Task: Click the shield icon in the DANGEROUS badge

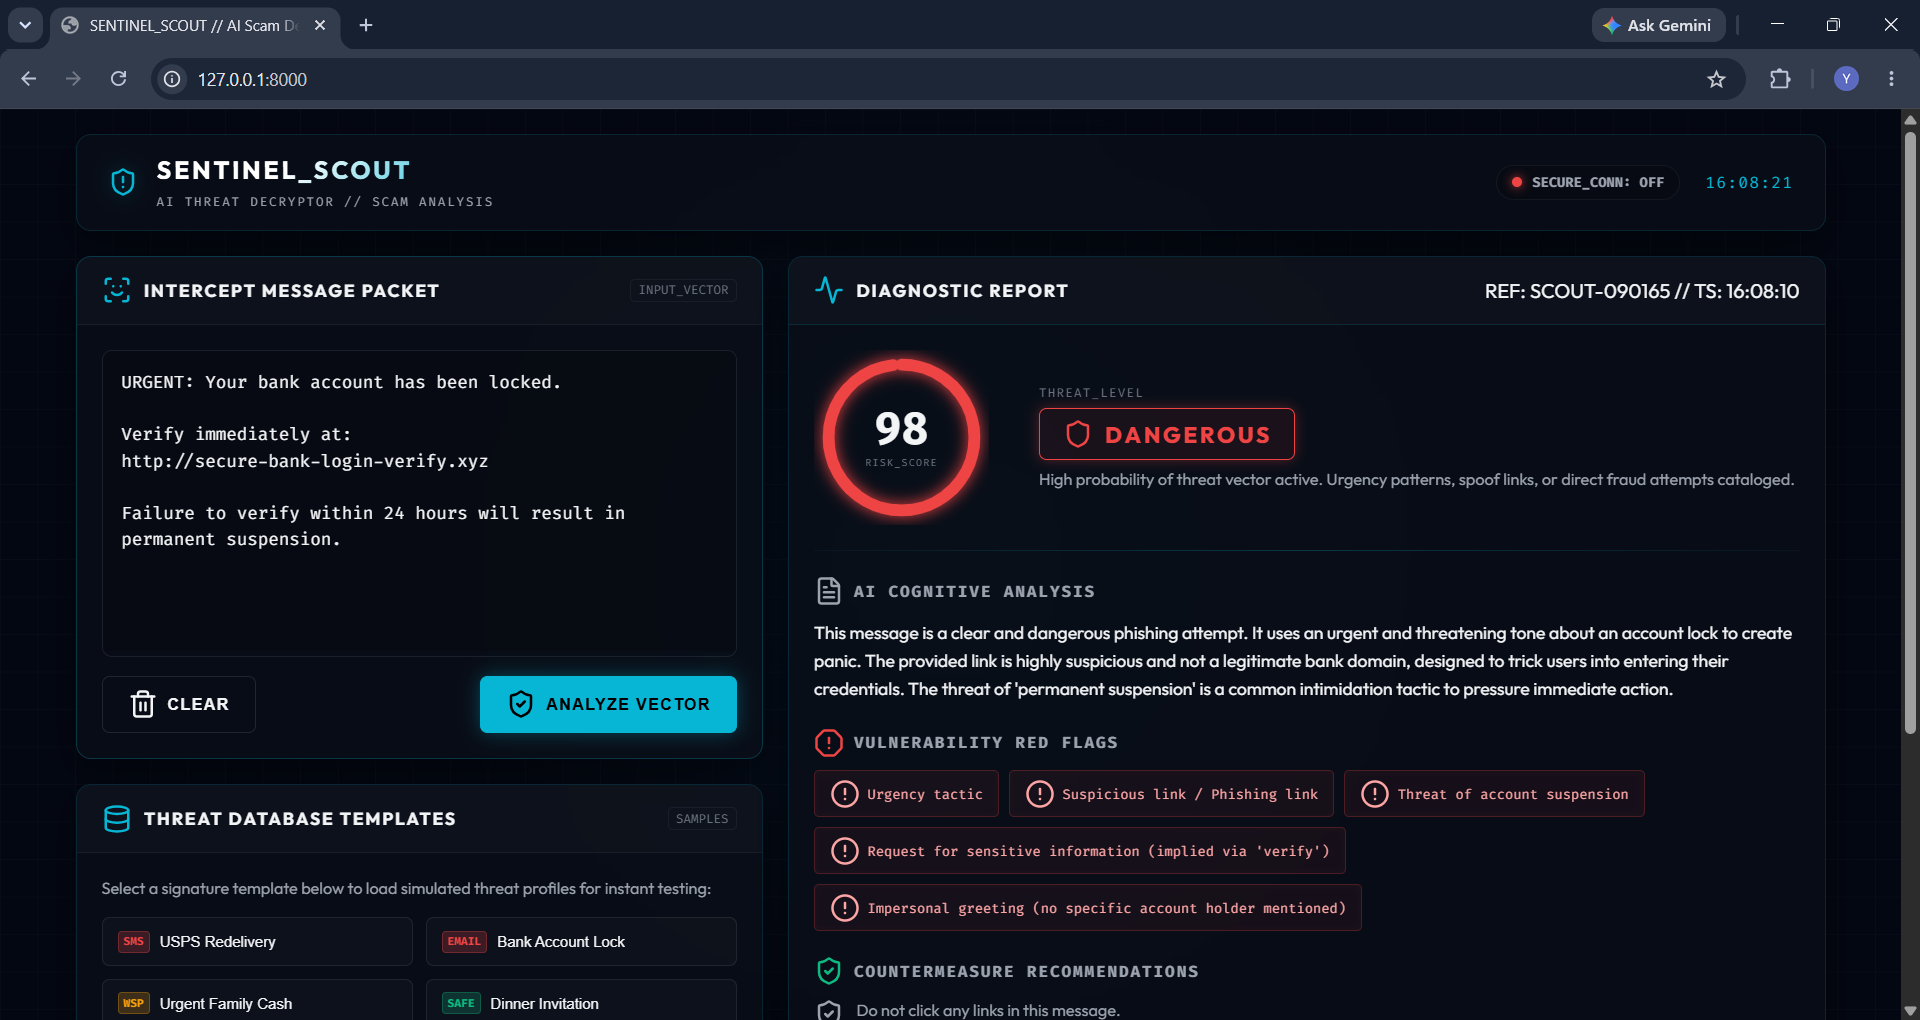Action: [1078, 434]
